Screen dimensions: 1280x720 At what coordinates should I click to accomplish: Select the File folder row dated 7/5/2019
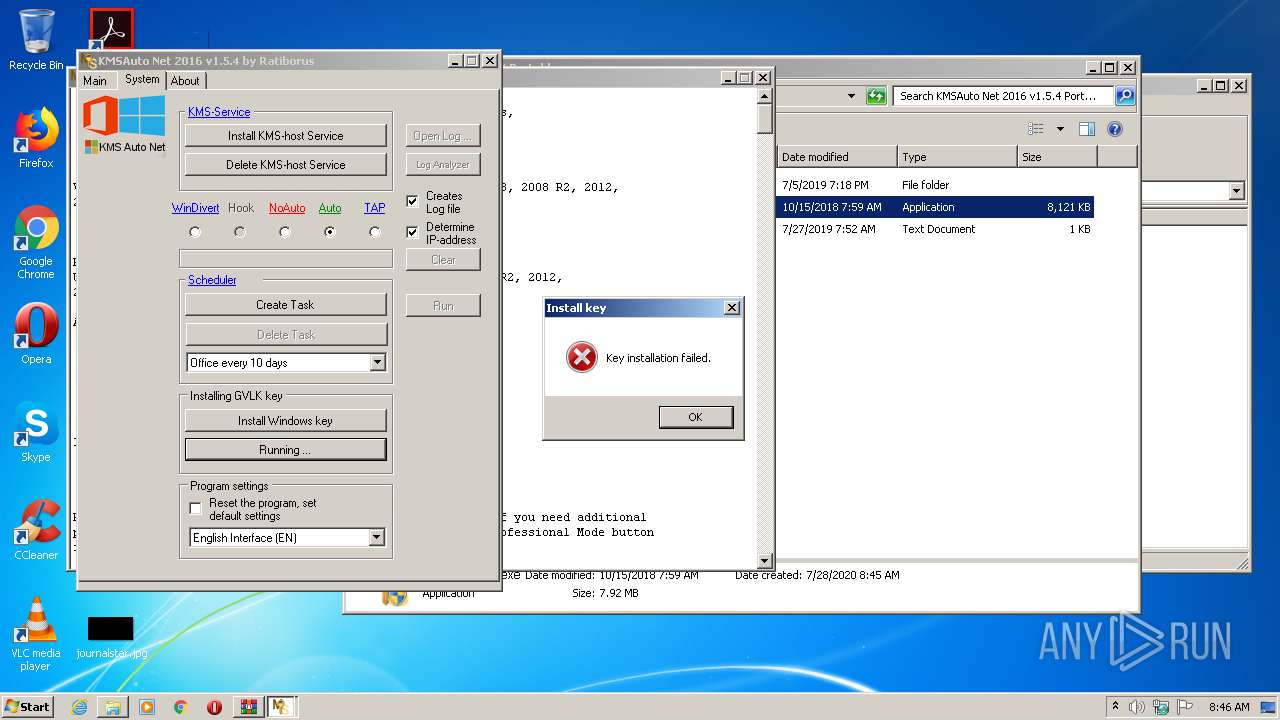pos(935,185)
